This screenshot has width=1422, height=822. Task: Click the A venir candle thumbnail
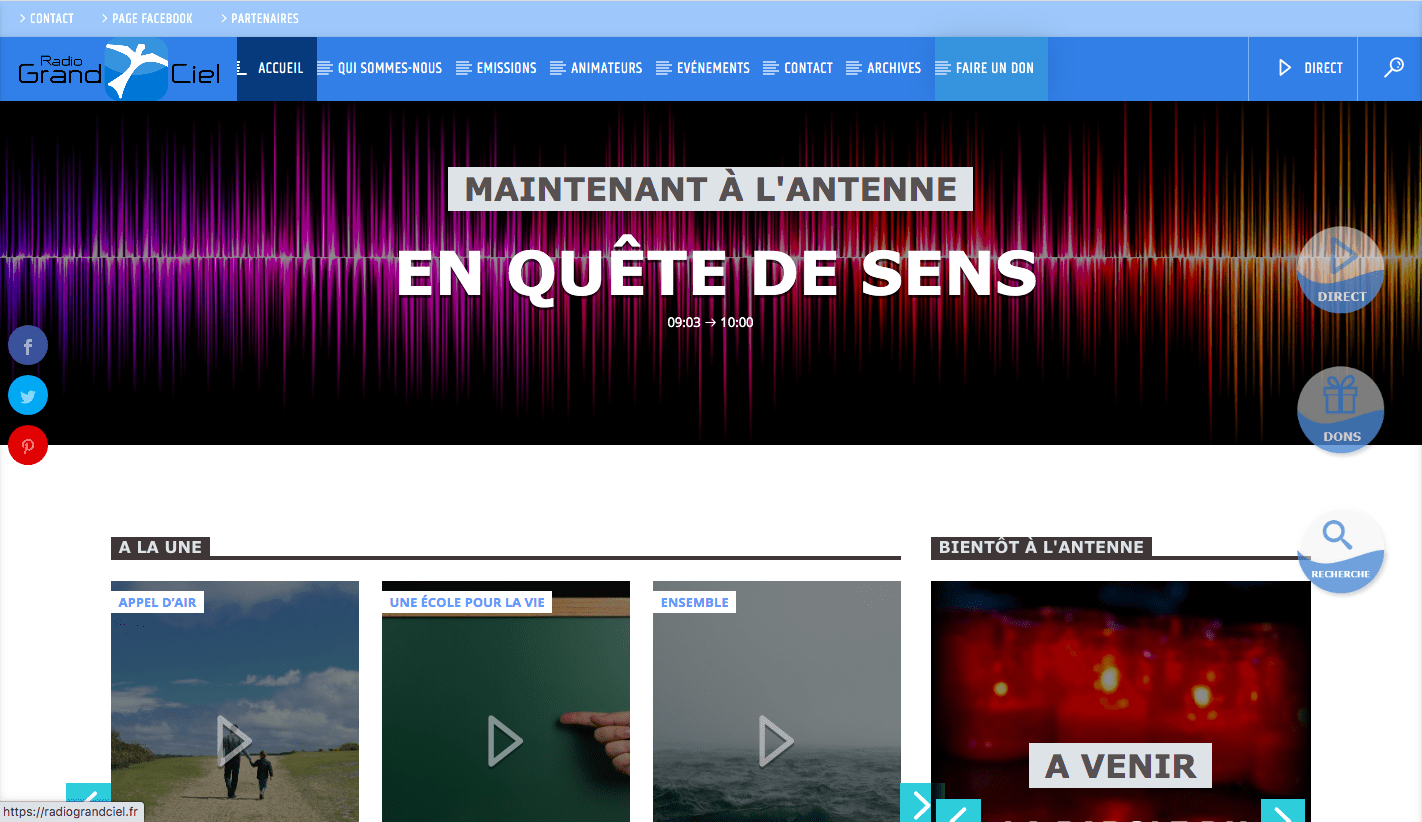pyautogui.click(x=1120, y=701)
